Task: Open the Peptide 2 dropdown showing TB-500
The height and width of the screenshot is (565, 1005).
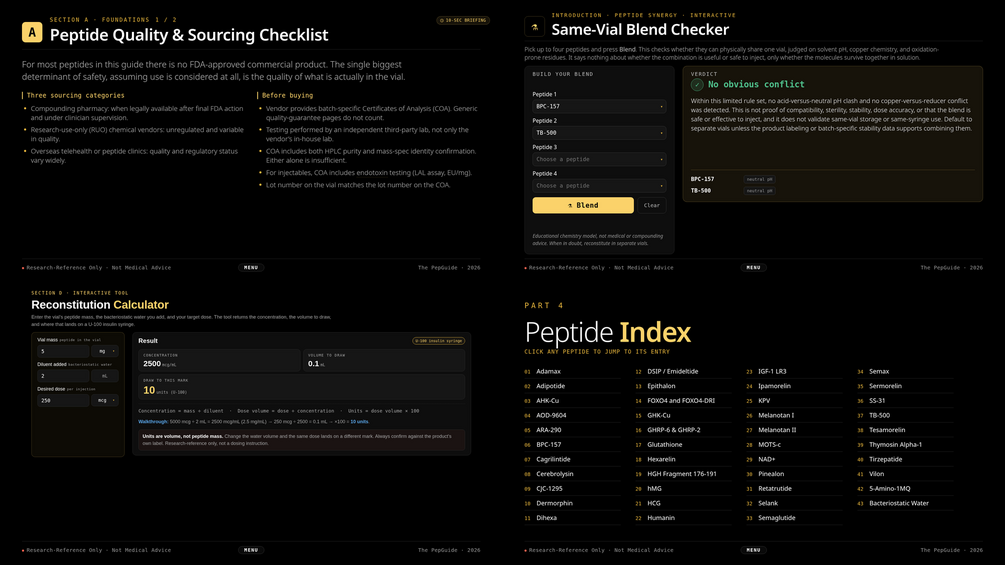Action: (599, 133)
